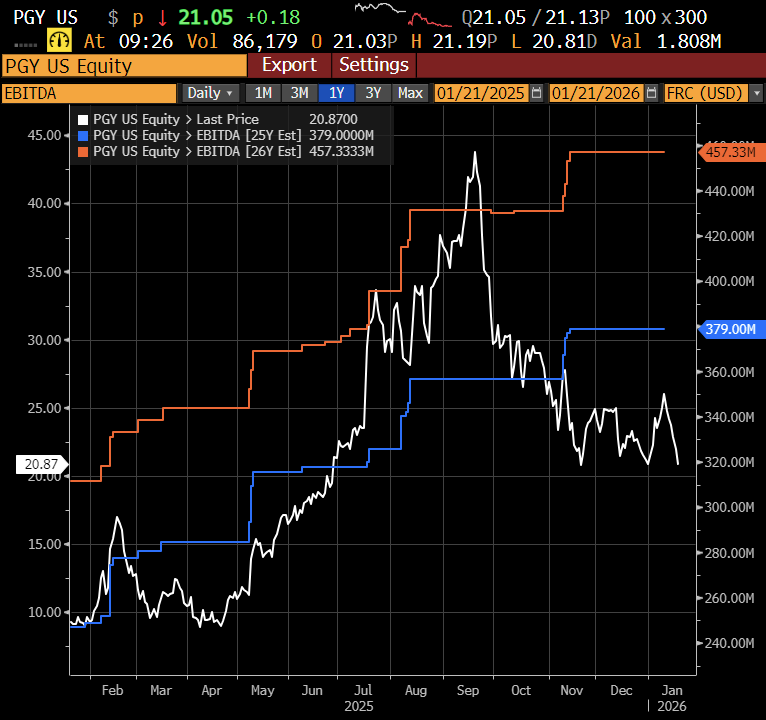Click the Sep label on the x-axis
This screenshot has width=766, height=720.
point(468,690)
